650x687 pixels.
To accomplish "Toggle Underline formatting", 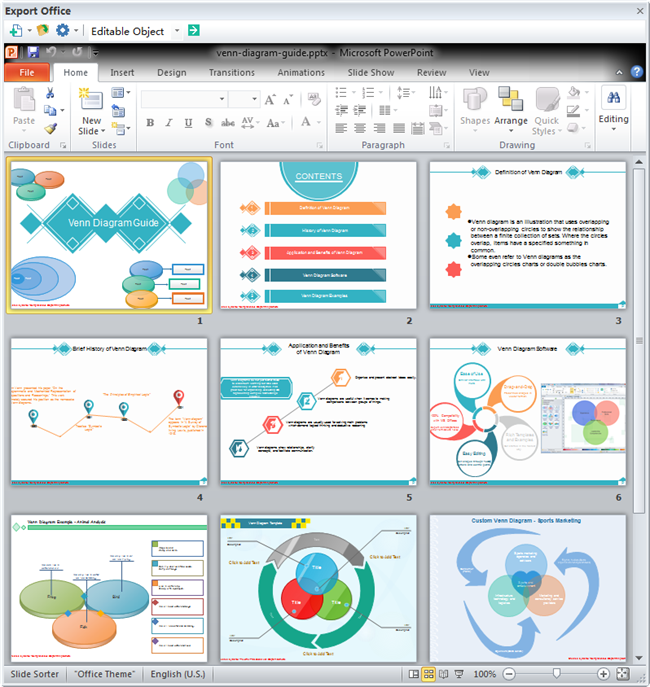I will click(x=188, y=123).
